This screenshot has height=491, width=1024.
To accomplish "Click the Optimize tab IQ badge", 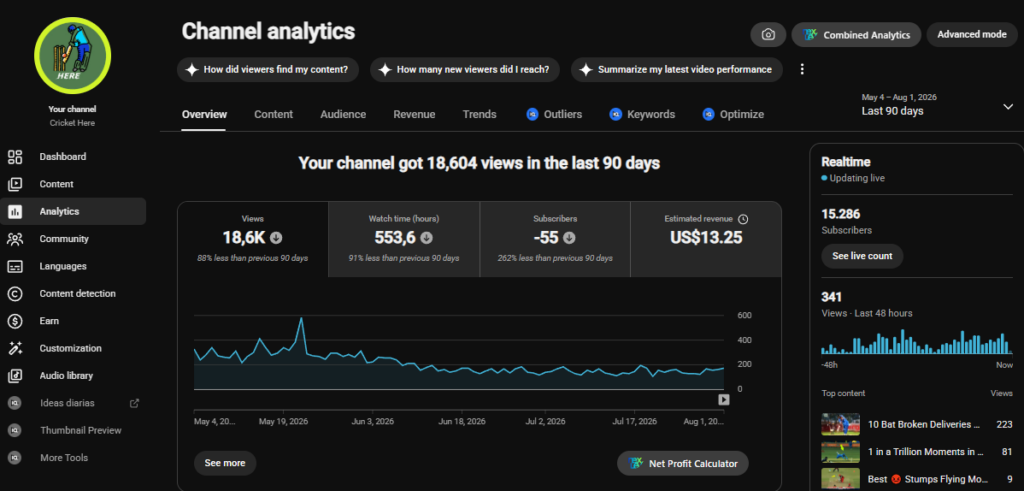I will pyautogui.click(x=709, y=114).
